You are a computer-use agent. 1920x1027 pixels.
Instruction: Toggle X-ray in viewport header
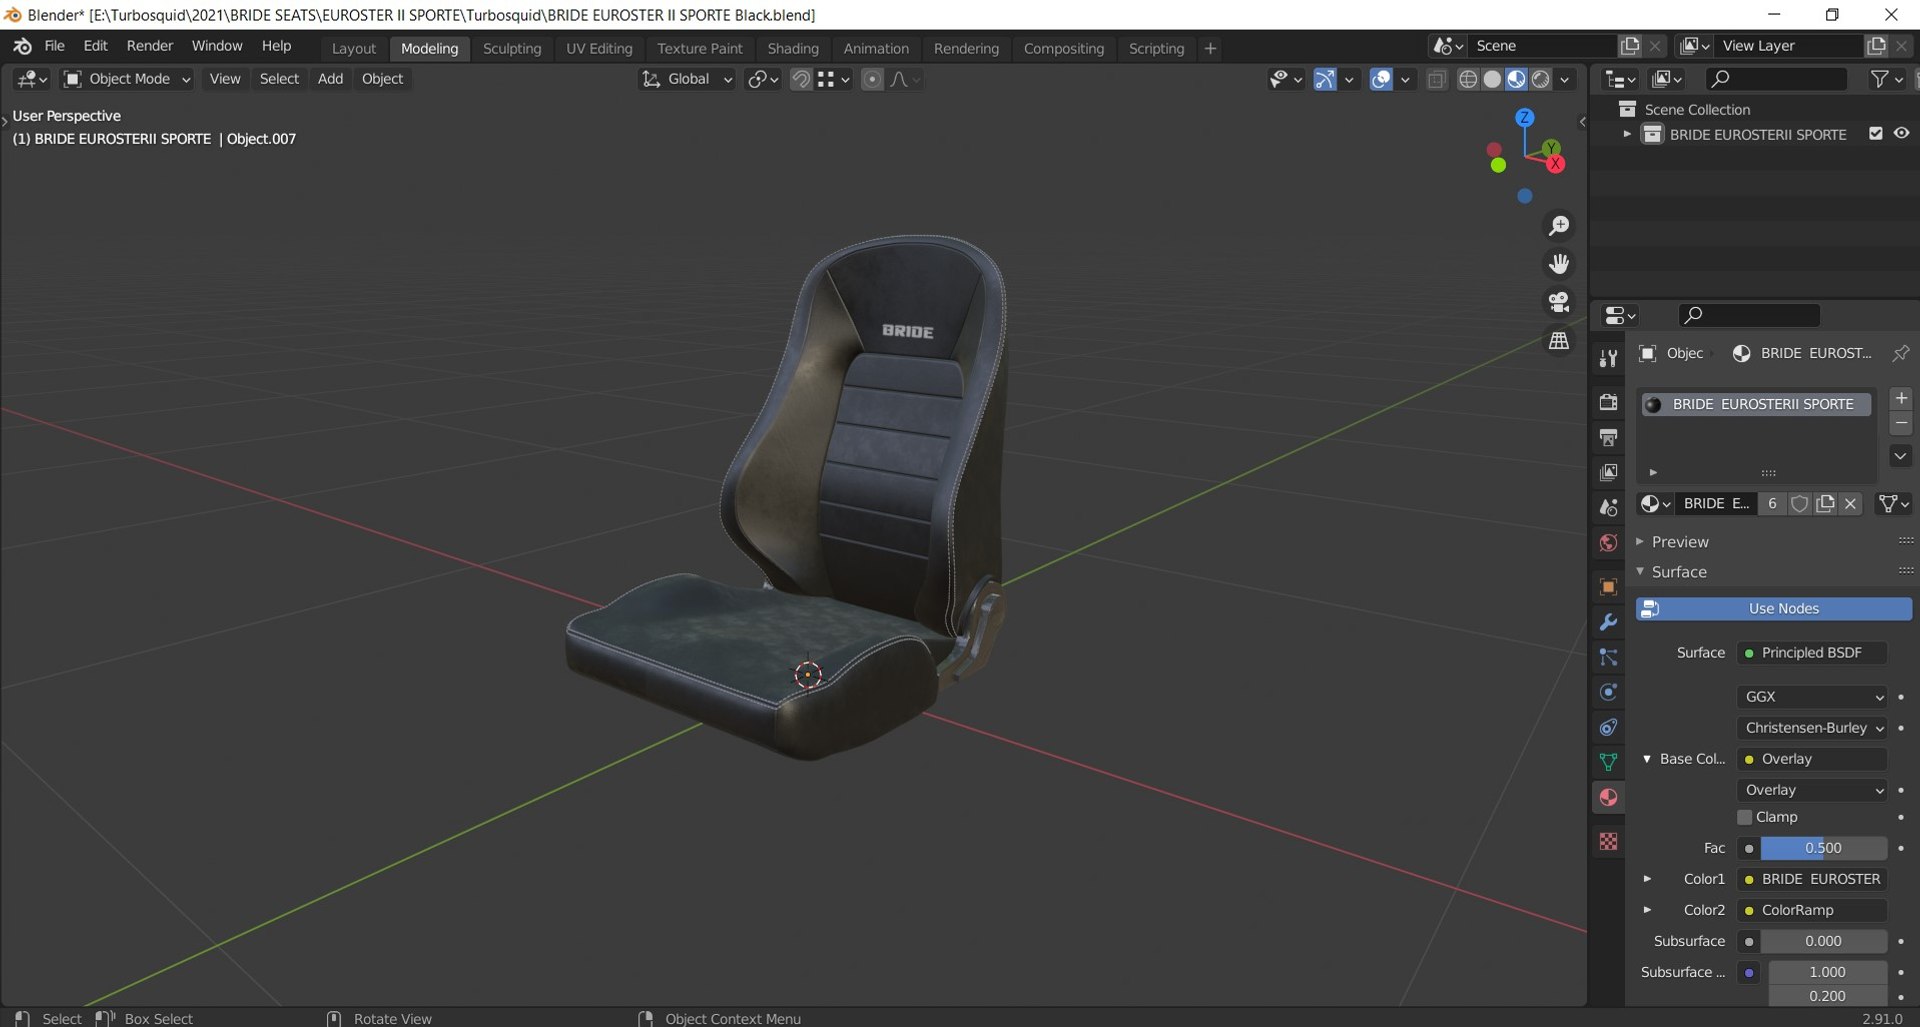[x=1437, y=79]
